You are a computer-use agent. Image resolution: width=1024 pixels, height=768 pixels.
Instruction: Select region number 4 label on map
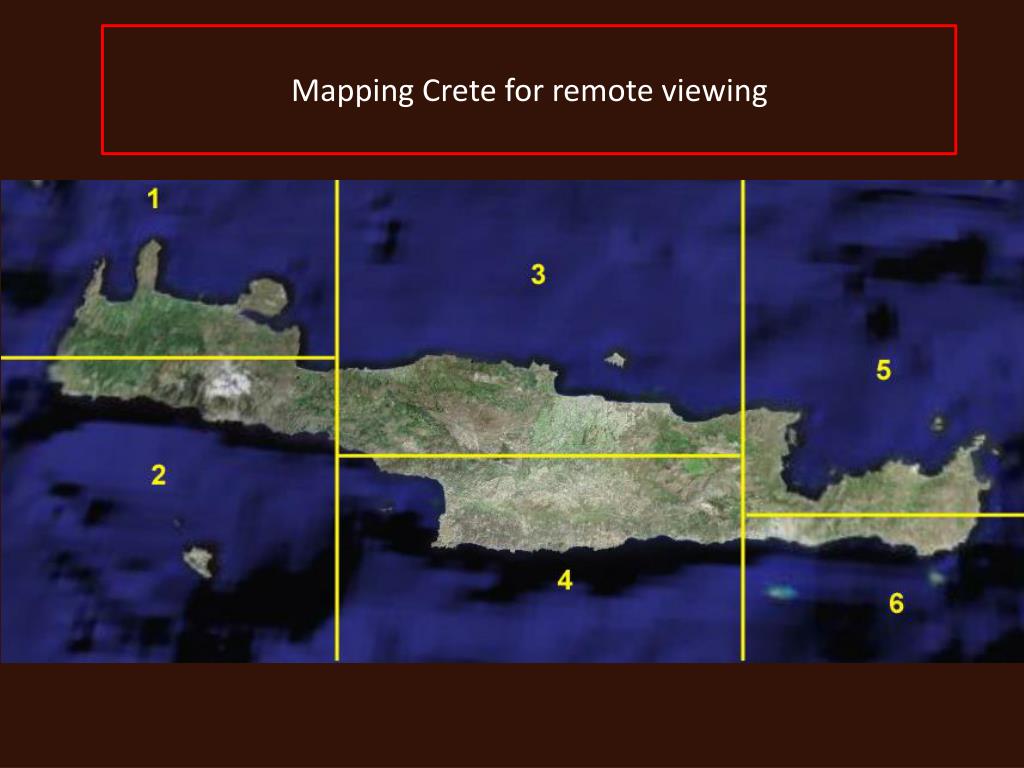tap(565, 579)
